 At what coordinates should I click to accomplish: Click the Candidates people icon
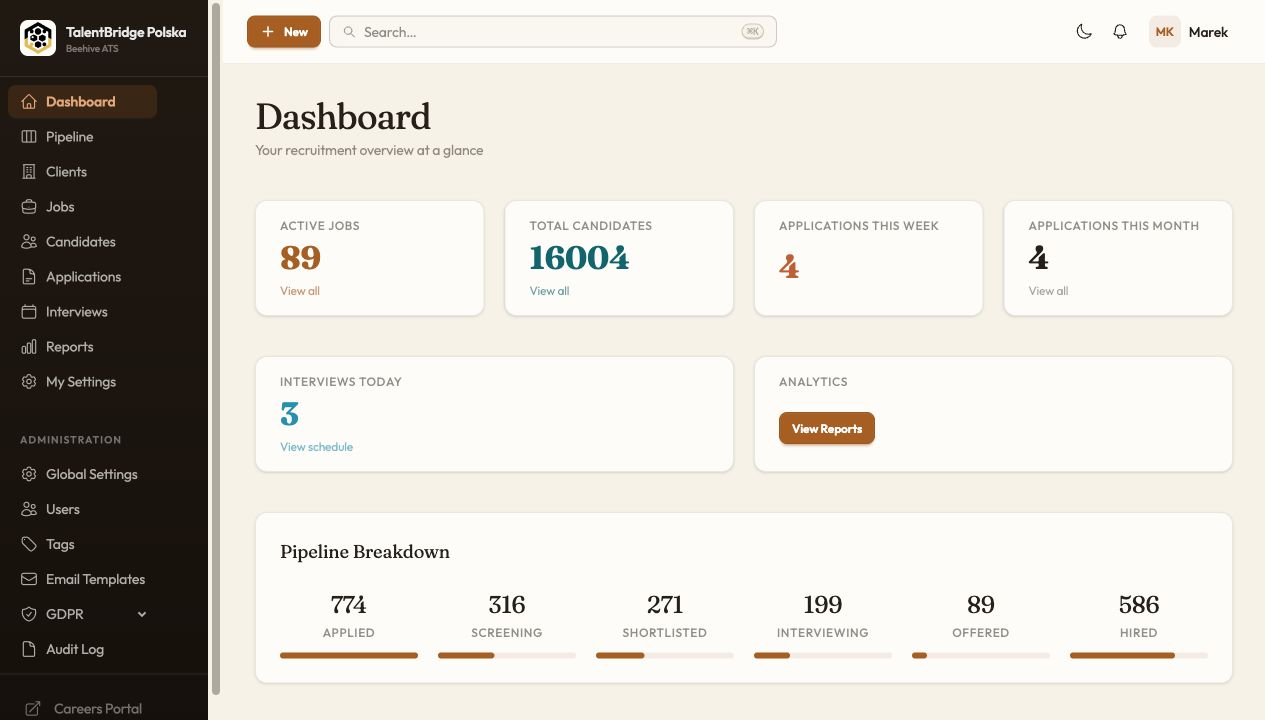point(29,242)
